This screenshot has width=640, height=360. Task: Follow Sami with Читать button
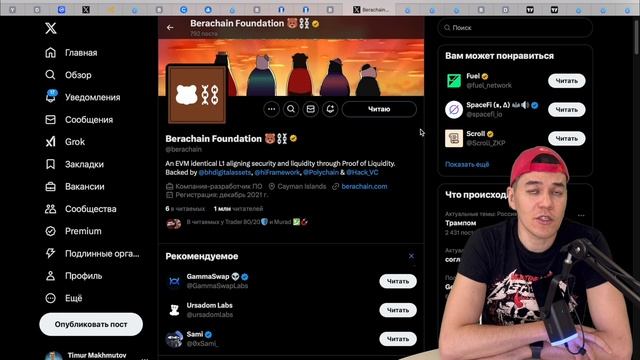pyautogui.click(x=398, y=339)
